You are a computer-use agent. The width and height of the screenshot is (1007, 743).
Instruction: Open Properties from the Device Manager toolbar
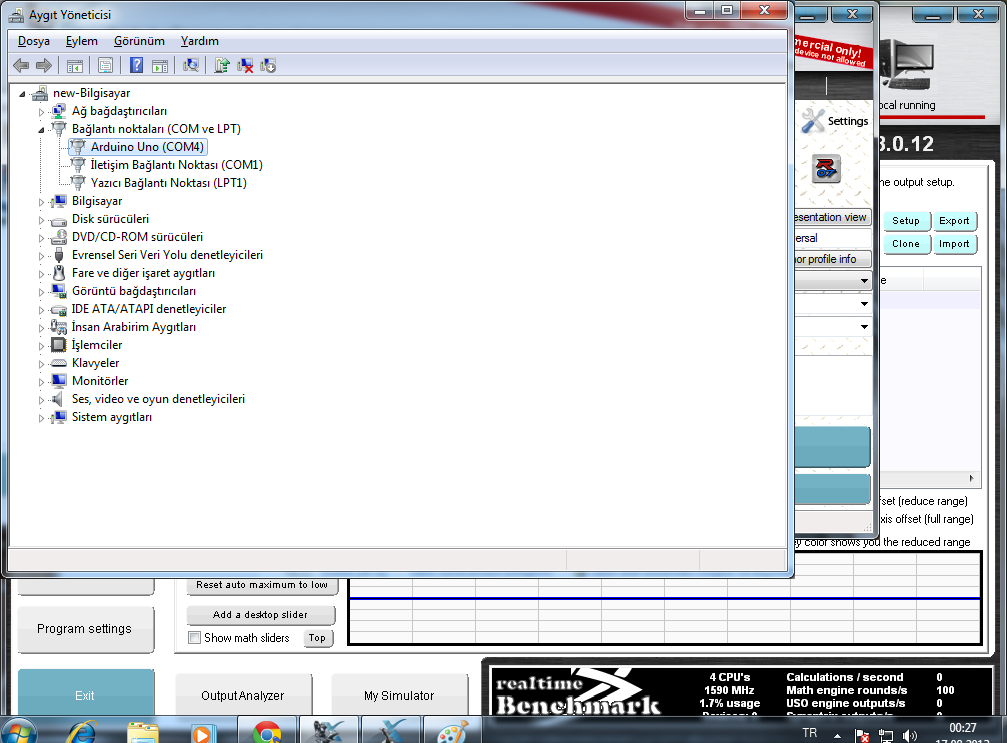coord(105,66)
